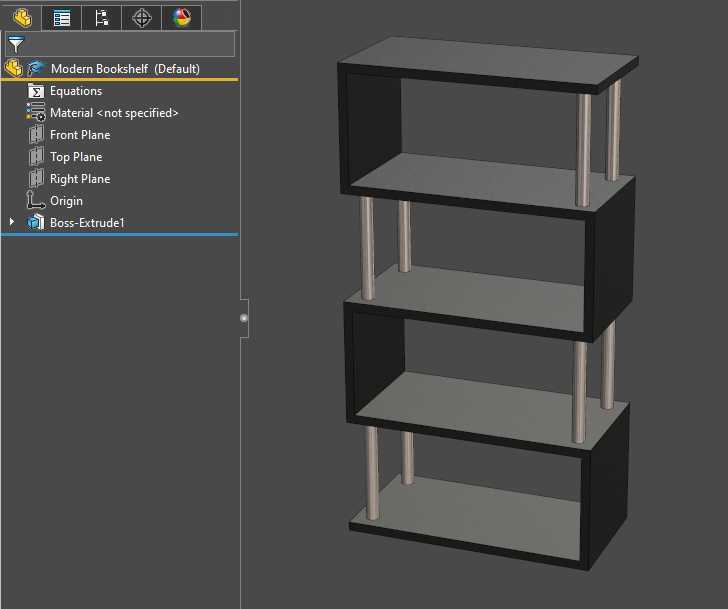Screen dimensions: 728x609
Task: Switch to the PropertyManager tab
Action: click(x=61, y=18)
